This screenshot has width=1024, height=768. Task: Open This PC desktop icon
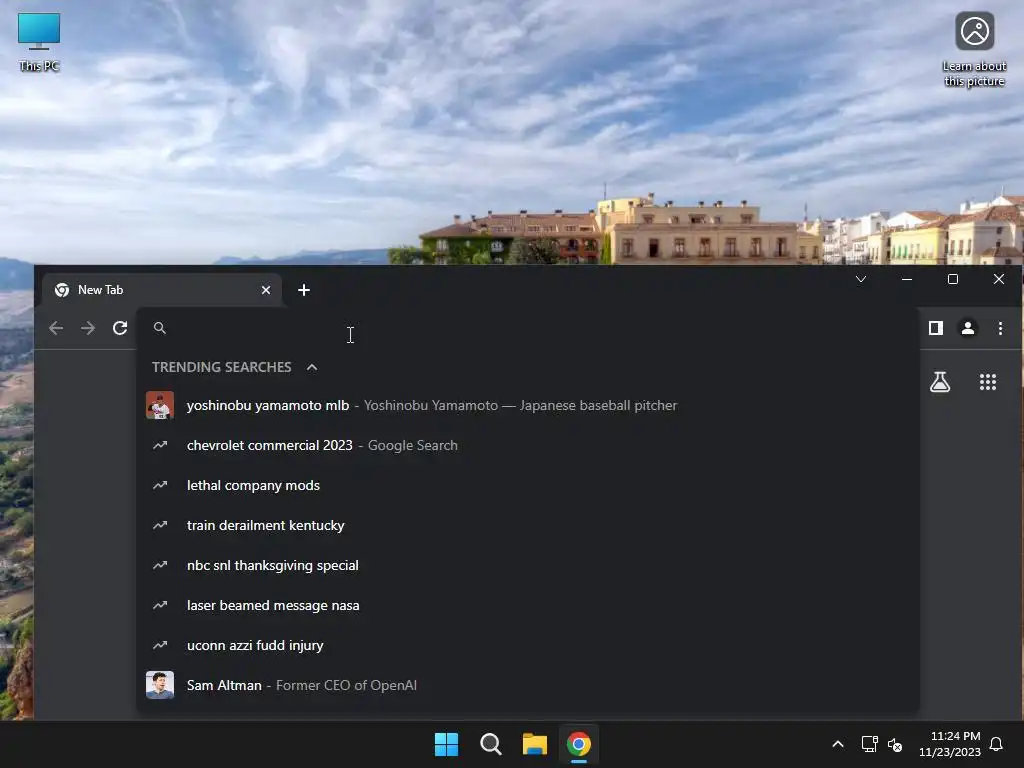click(x=39, y=42)
